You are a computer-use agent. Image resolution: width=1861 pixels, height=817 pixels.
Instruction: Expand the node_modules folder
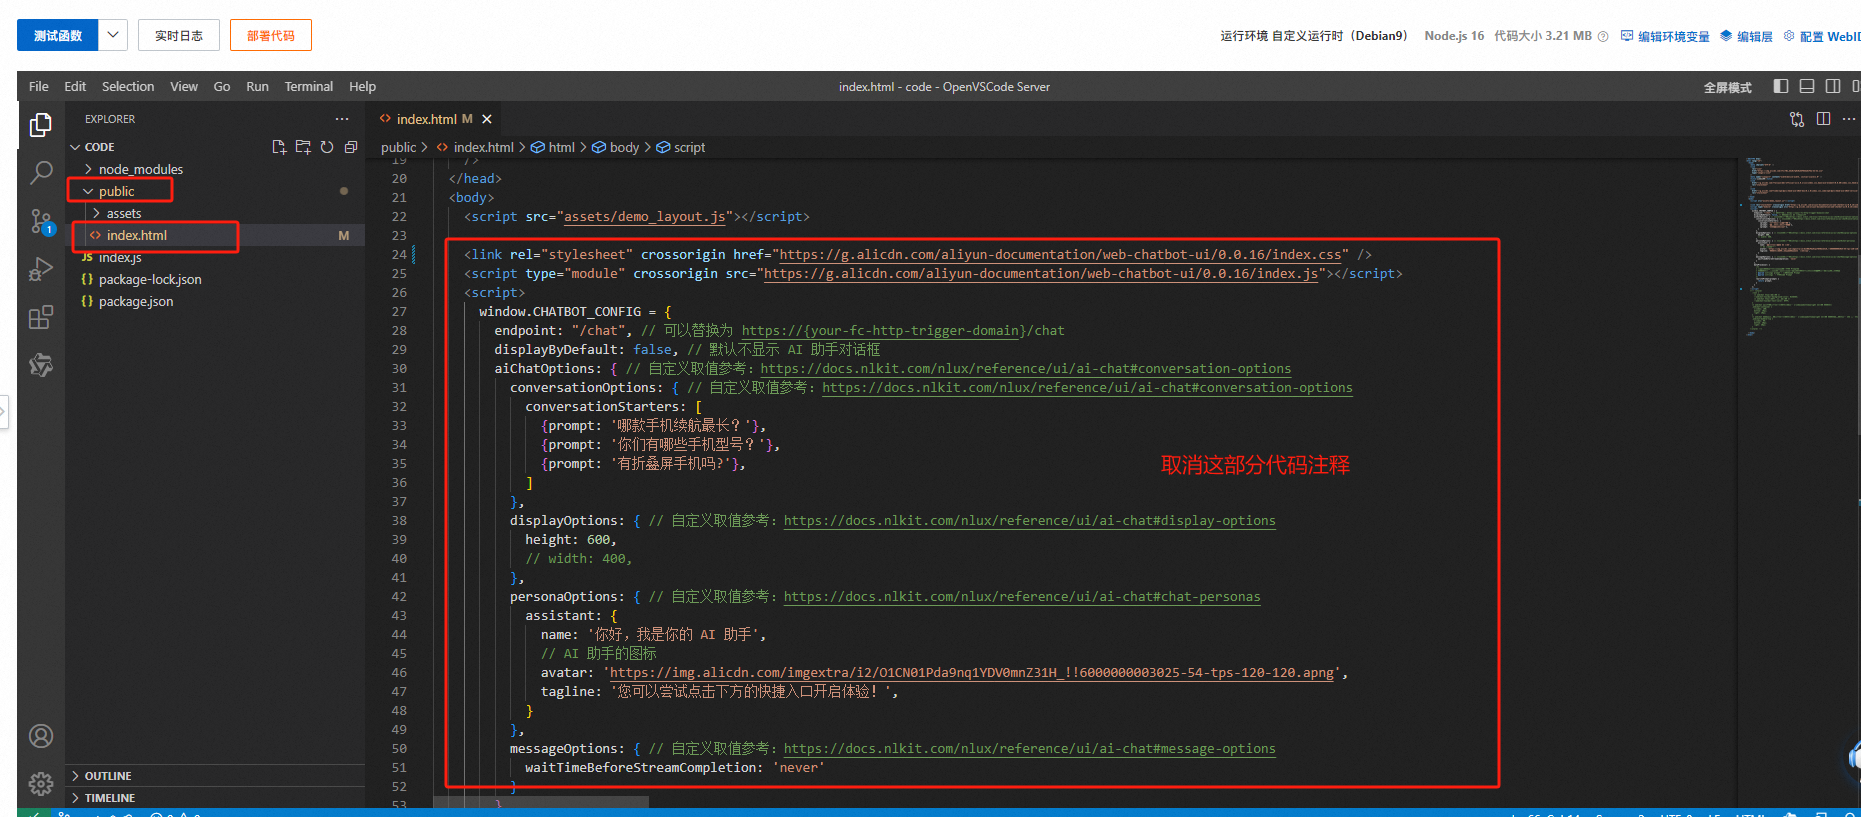click(140, 169)
